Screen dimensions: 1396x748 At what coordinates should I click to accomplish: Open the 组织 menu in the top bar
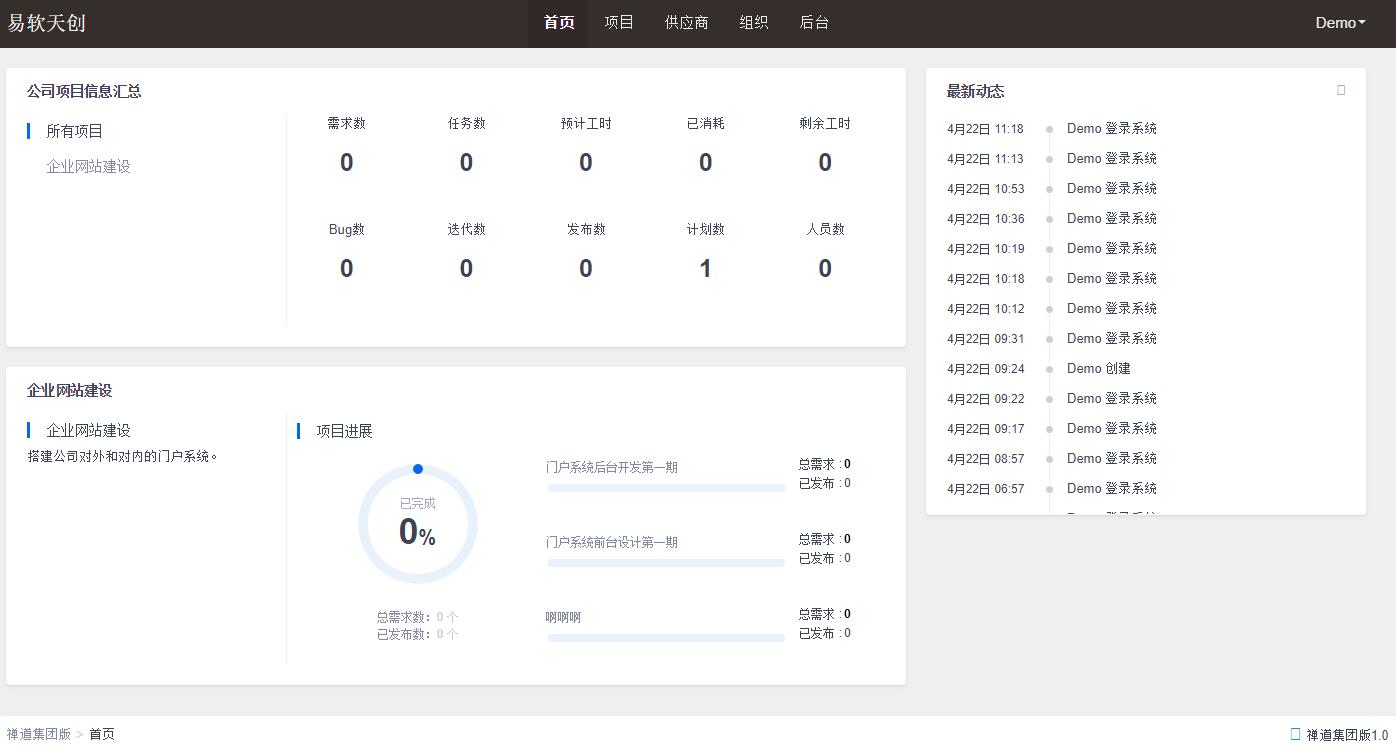point(753,23)
